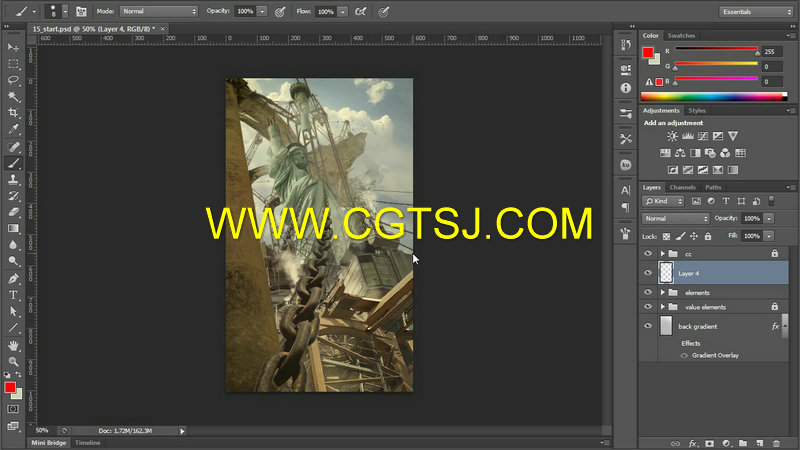Expand the value elements group
This screenshot has width=800, height=450.
click(662, 307)
